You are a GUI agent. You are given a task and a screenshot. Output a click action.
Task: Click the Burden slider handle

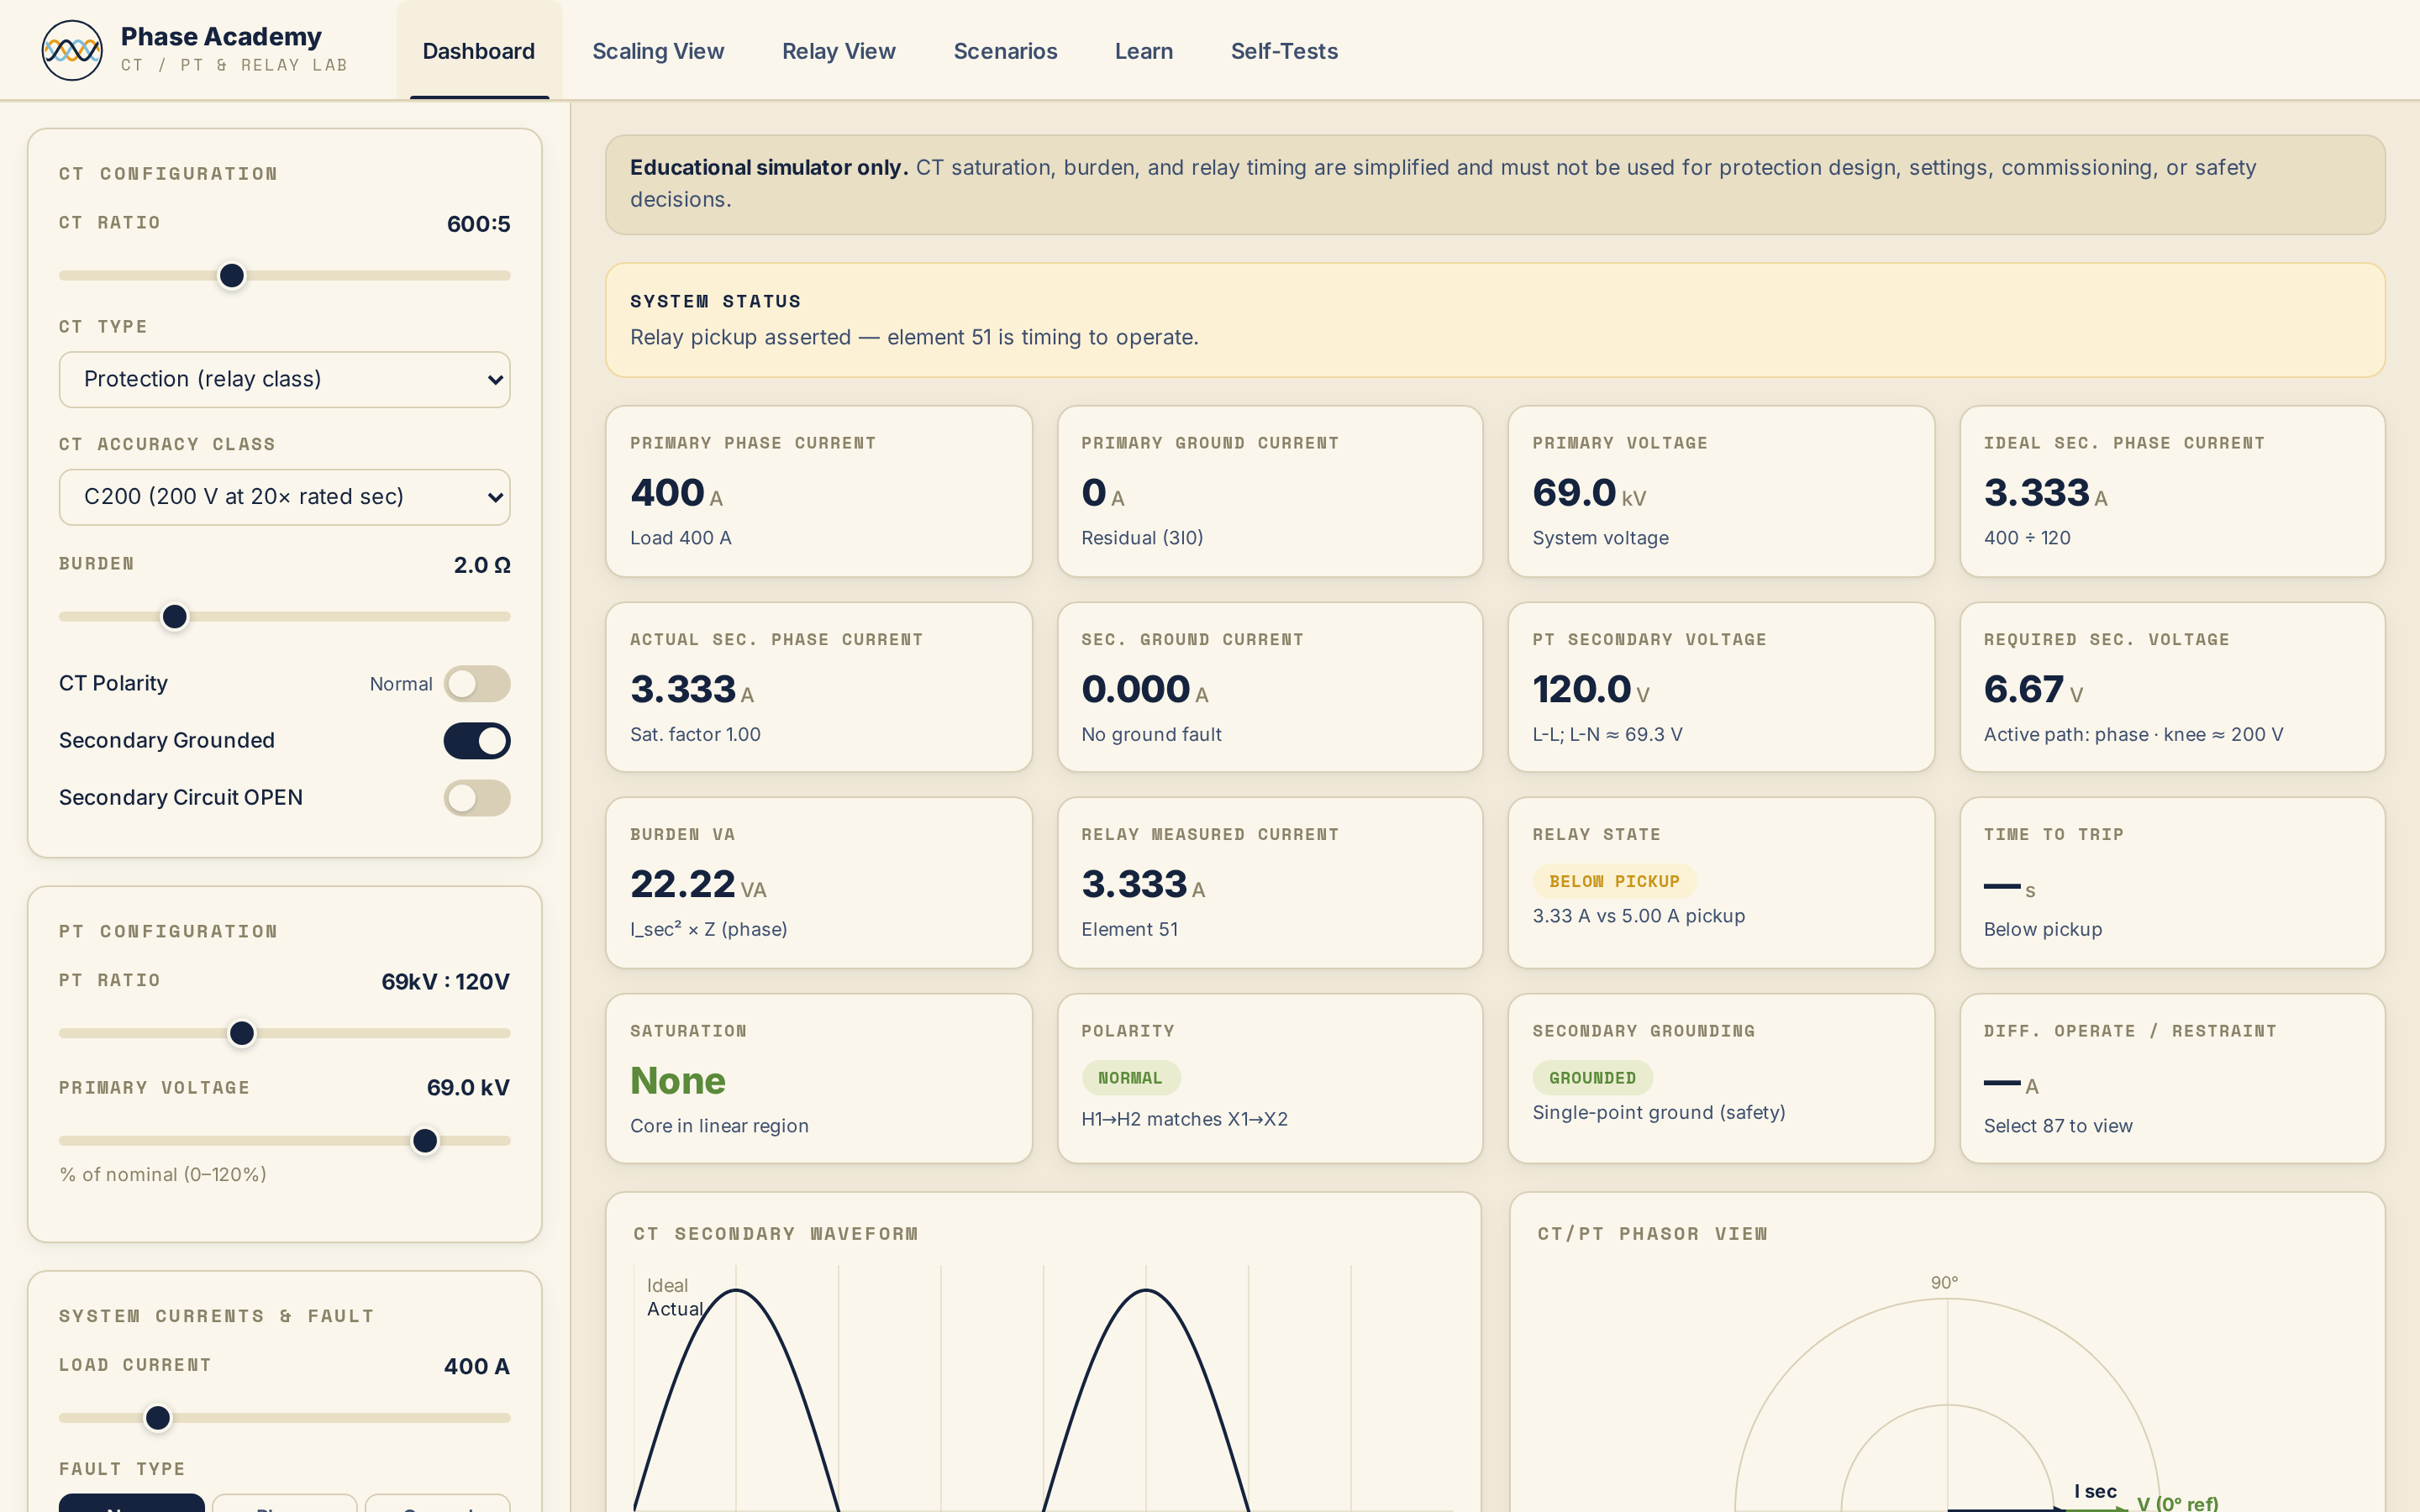175,616
